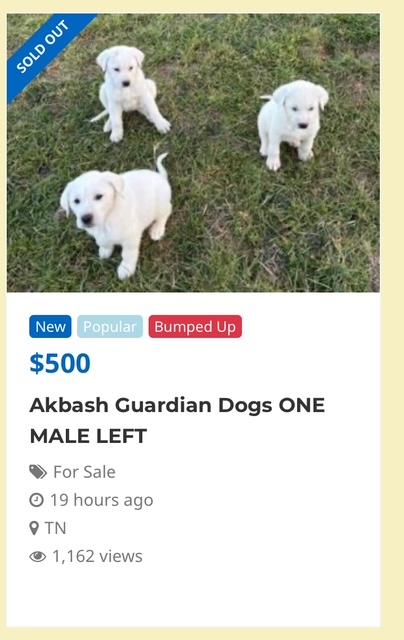Image resolution: width=404 pixels, height=640 pixels.
Task: Click the For Sale tag icon
Action: click(x=38, y=472)
